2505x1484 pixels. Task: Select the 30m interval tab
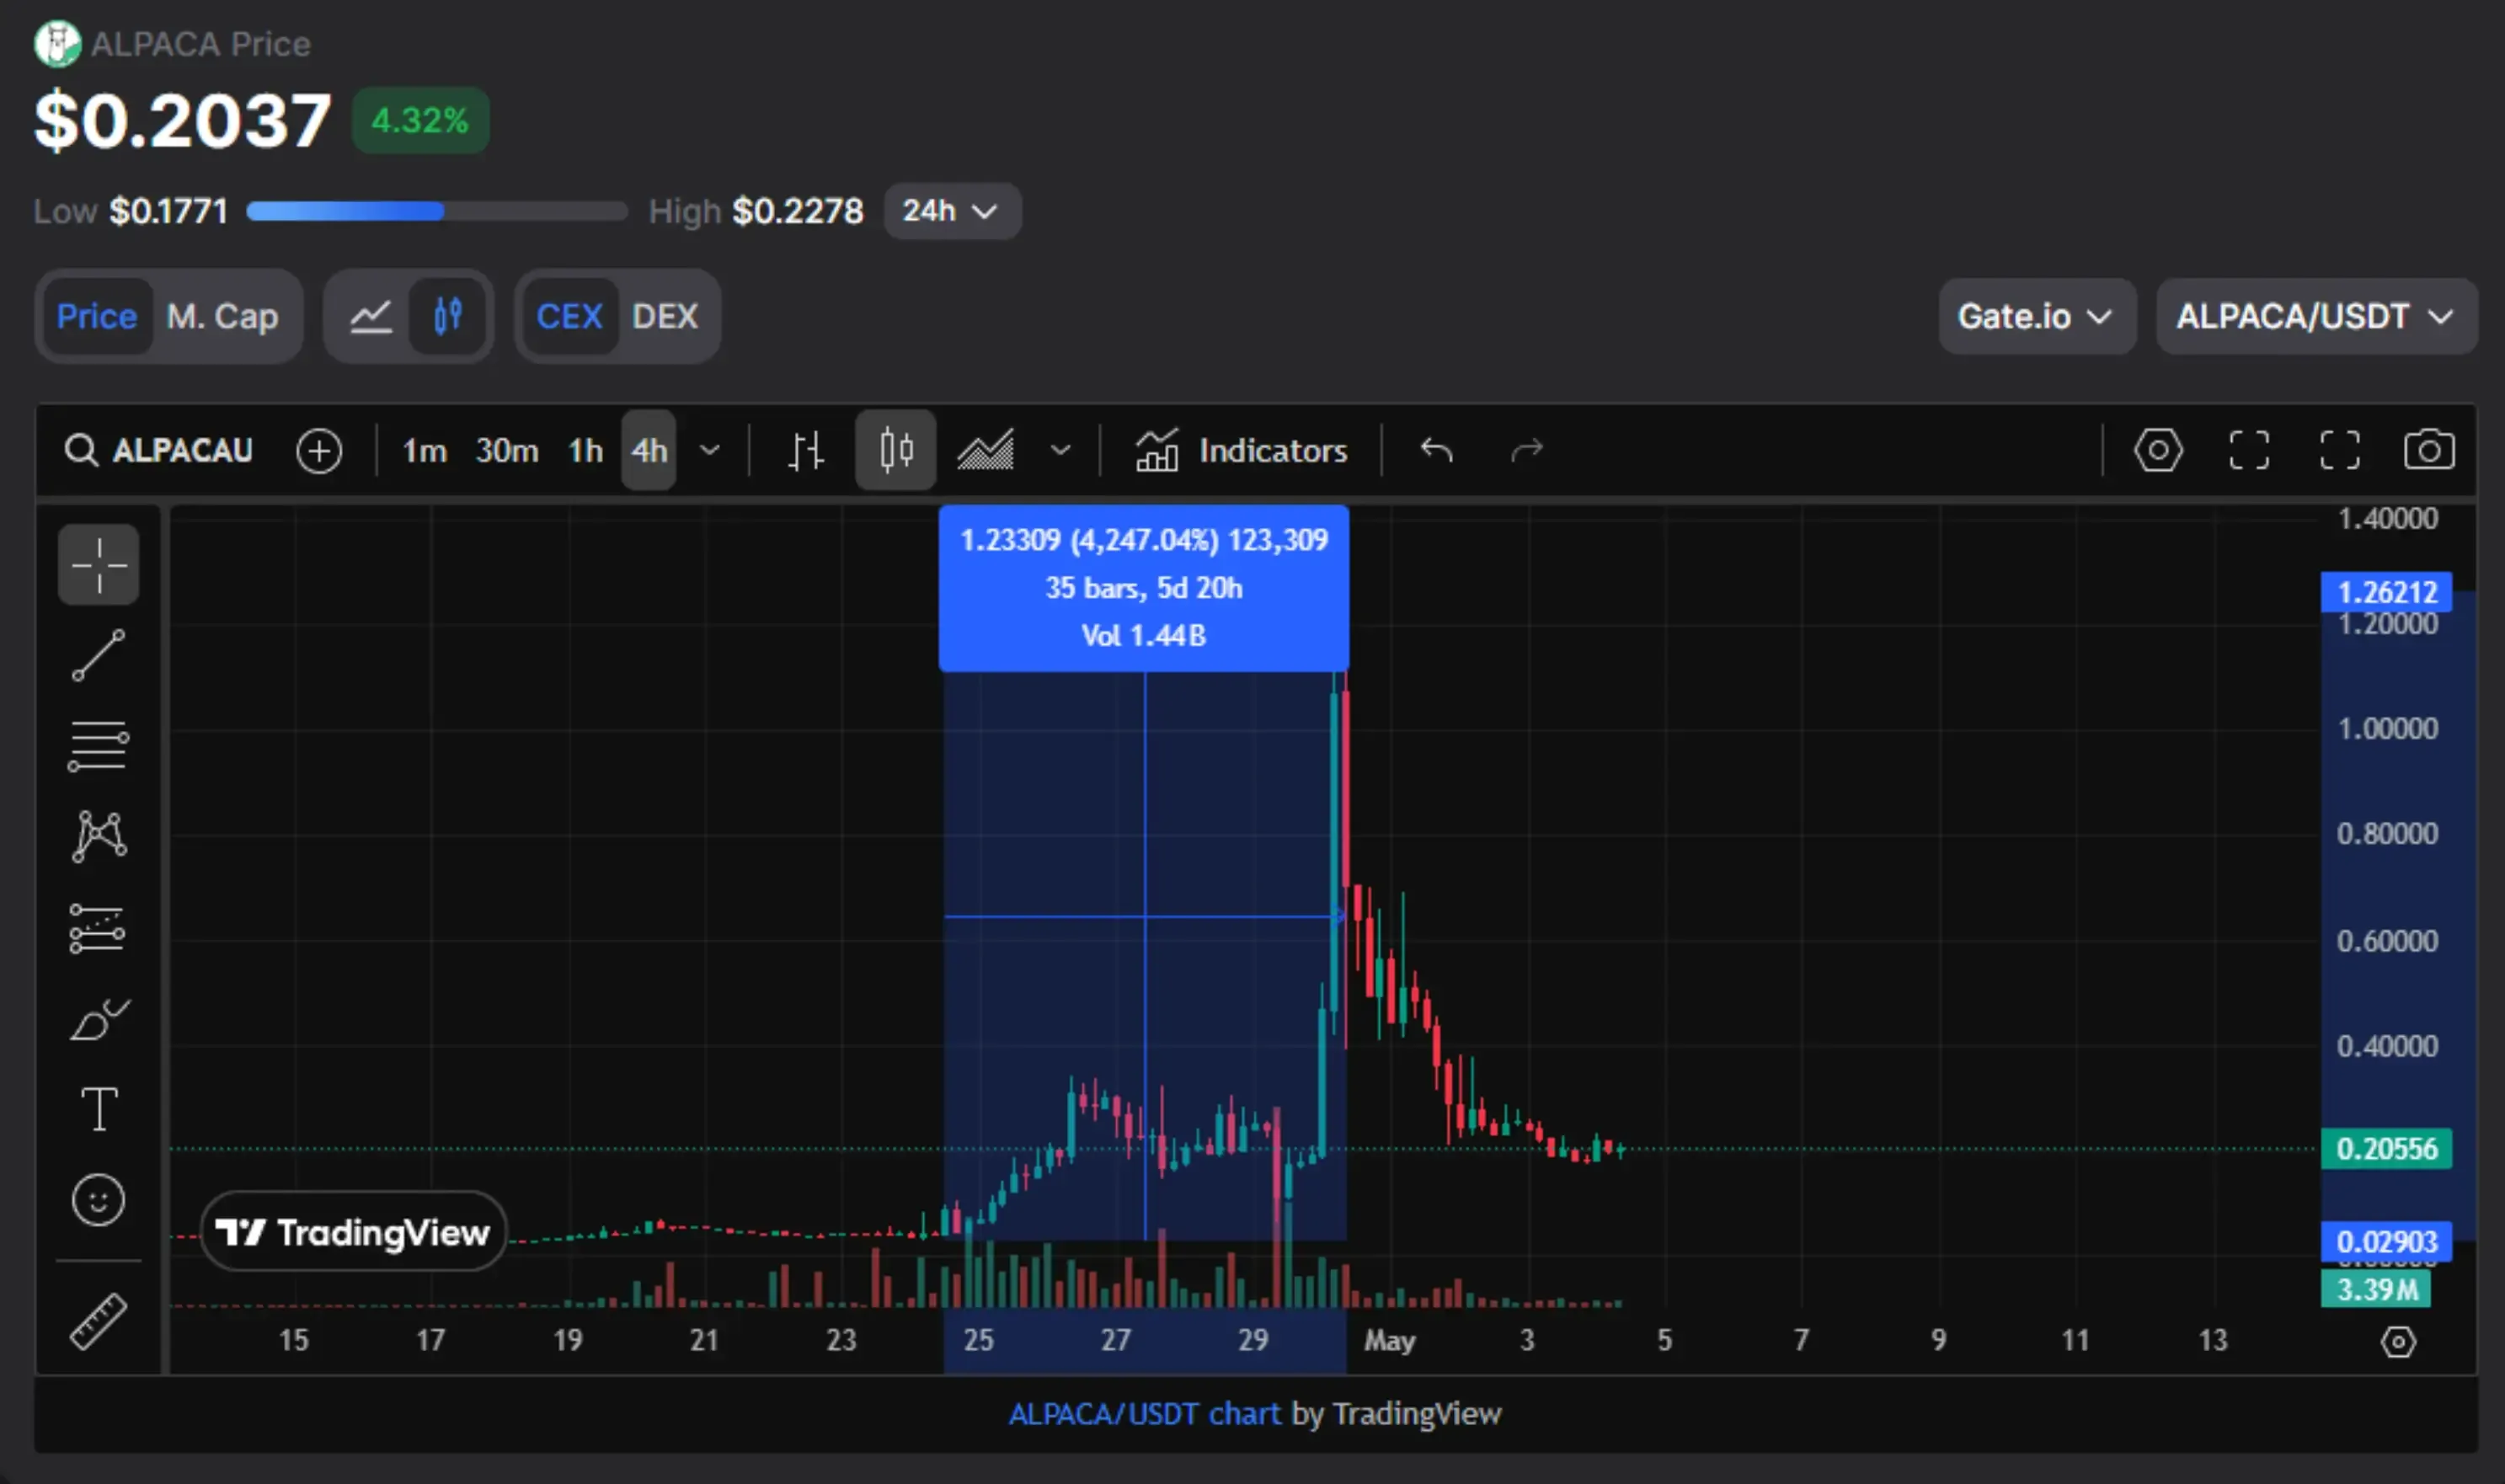click(x=506, y=450)
